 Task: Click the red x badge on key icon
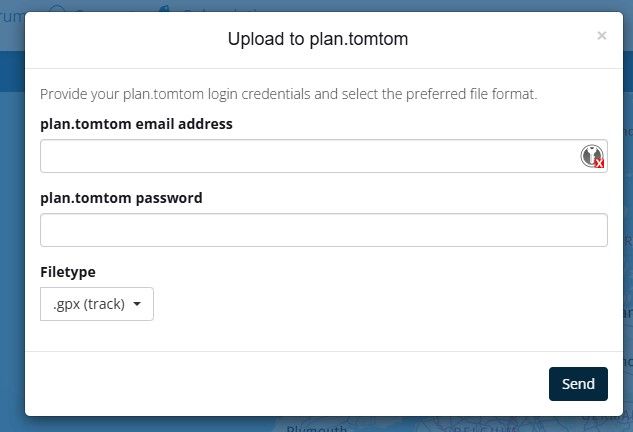[x=599, y=163]
